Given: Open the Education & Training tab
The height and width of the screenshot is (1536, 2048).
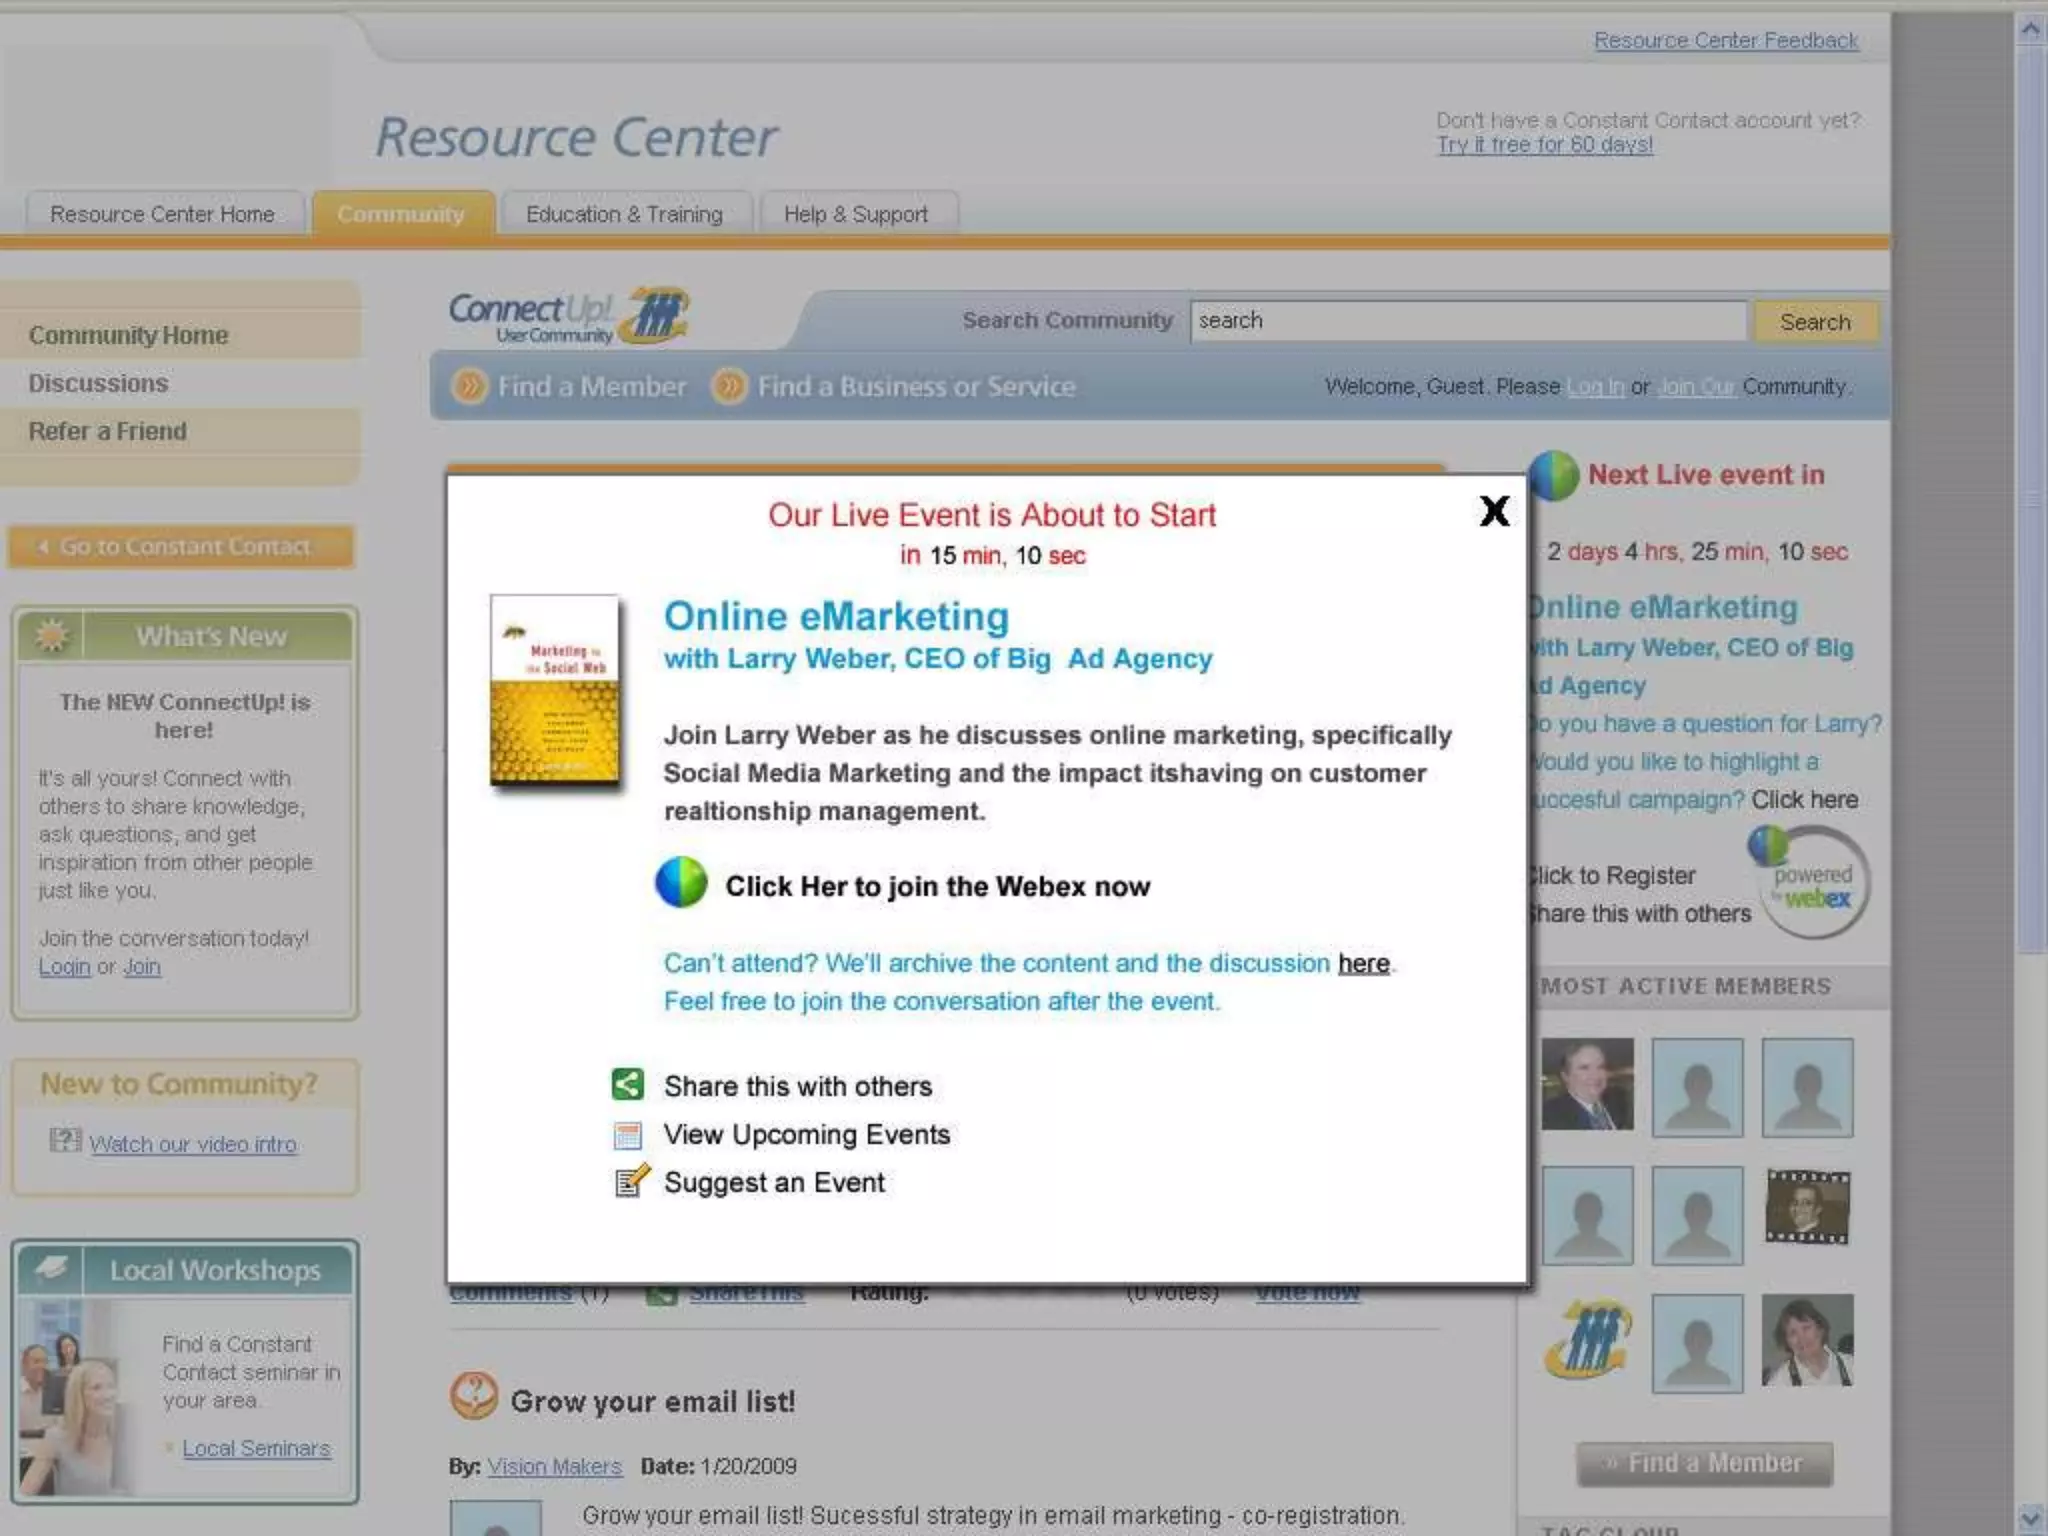Looking at the screenshot, I should (624, 214).
